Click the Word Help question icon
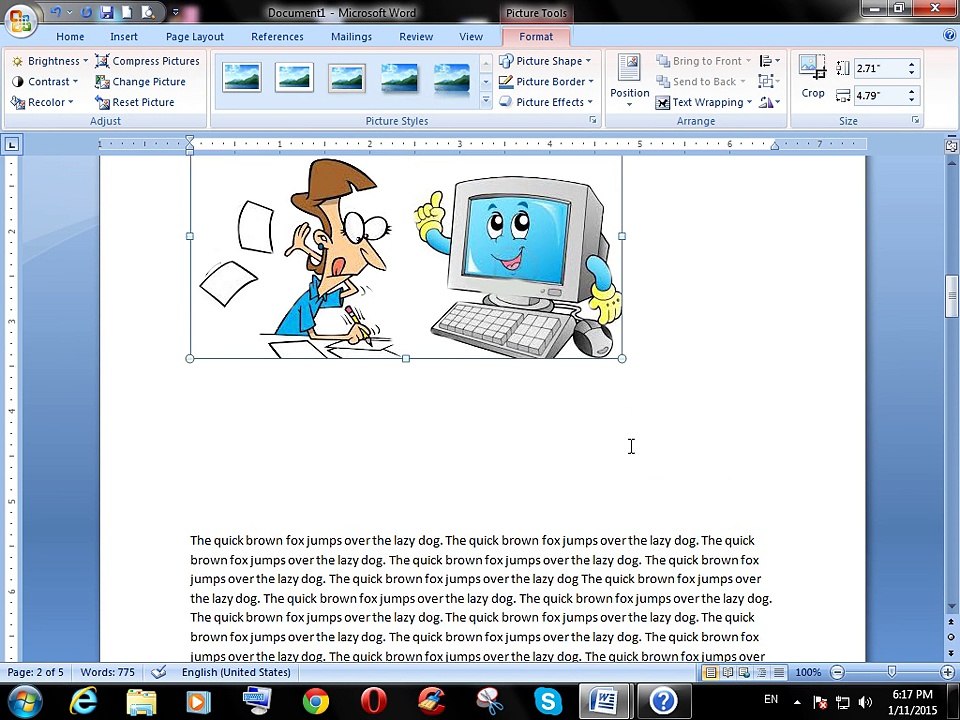Screen dimensions: 960x720 pyautogui.click(x=949, y=36)
